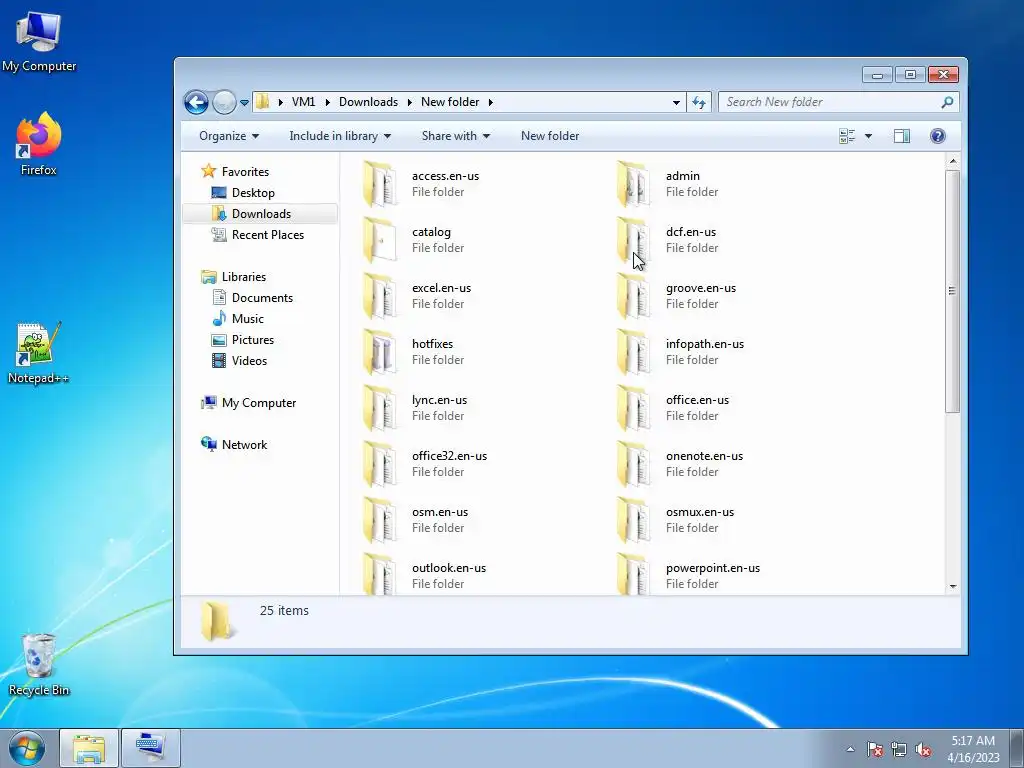Click the file list scroll-up arrow

953,161
